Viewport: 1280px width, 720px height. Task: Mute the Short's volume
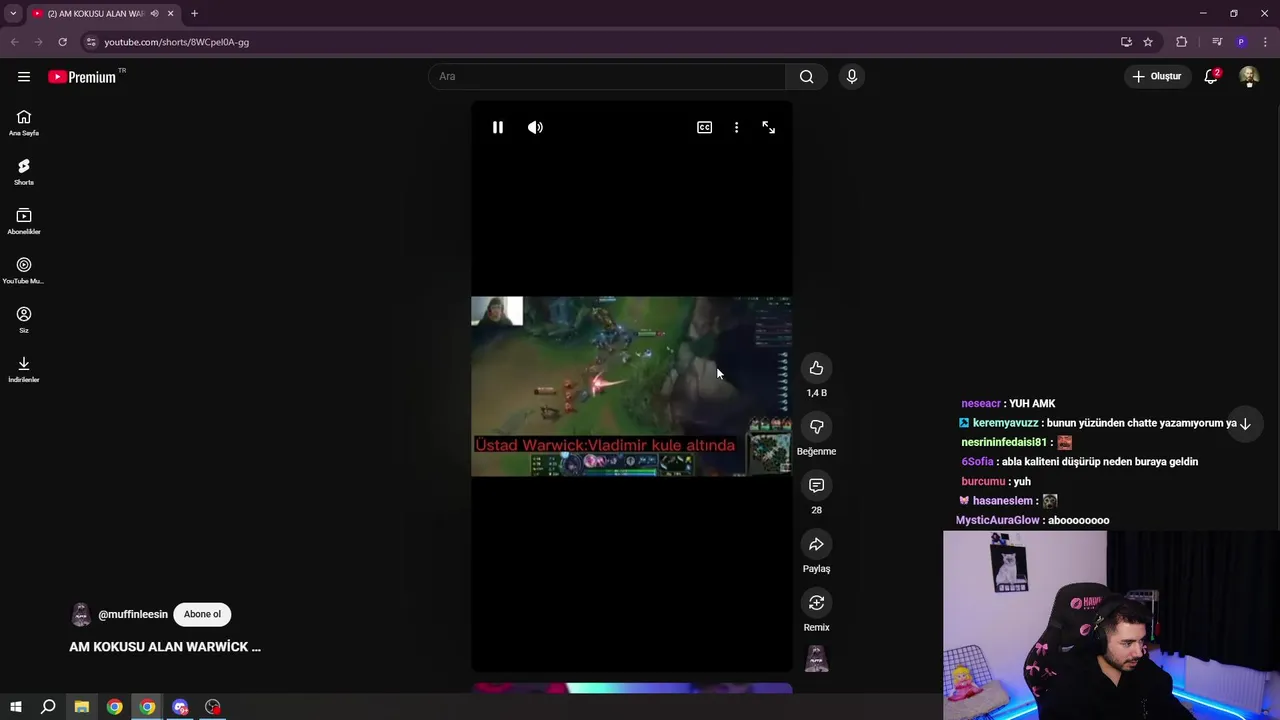[535, 127]
